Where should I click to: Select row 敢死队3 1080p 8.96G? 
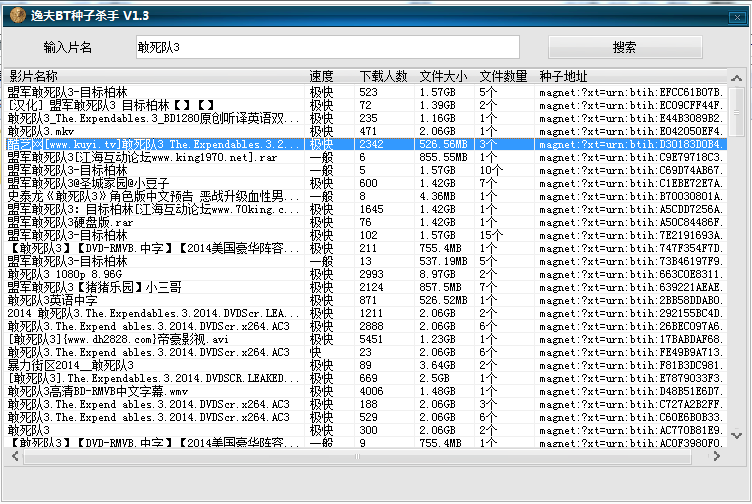click(365, 274)
